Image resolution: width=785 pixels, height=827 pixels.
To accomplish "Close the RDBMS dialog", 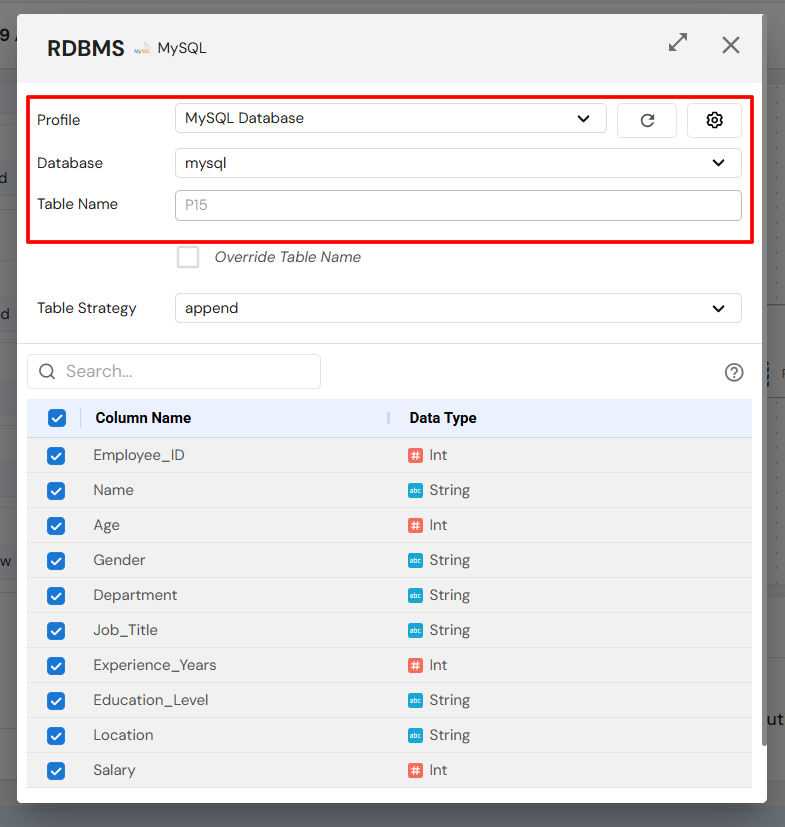I will [x=731, y=45].
